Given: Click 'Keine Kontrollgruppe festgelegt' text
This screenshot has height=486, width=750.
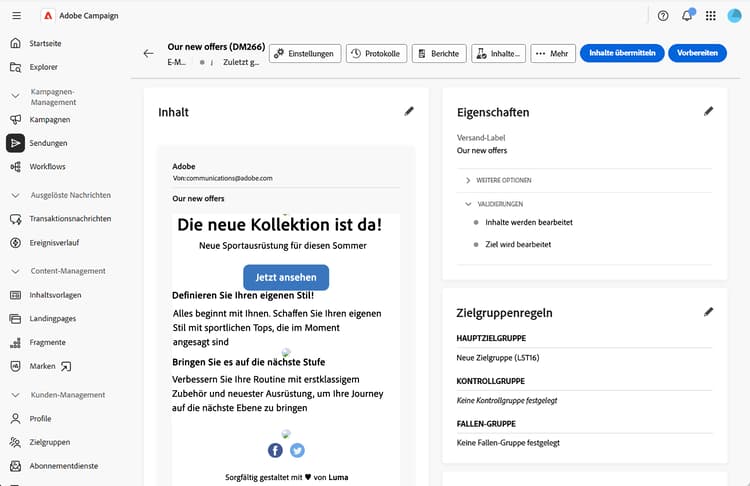Looking at the screenshot, I should click(507, 400).
